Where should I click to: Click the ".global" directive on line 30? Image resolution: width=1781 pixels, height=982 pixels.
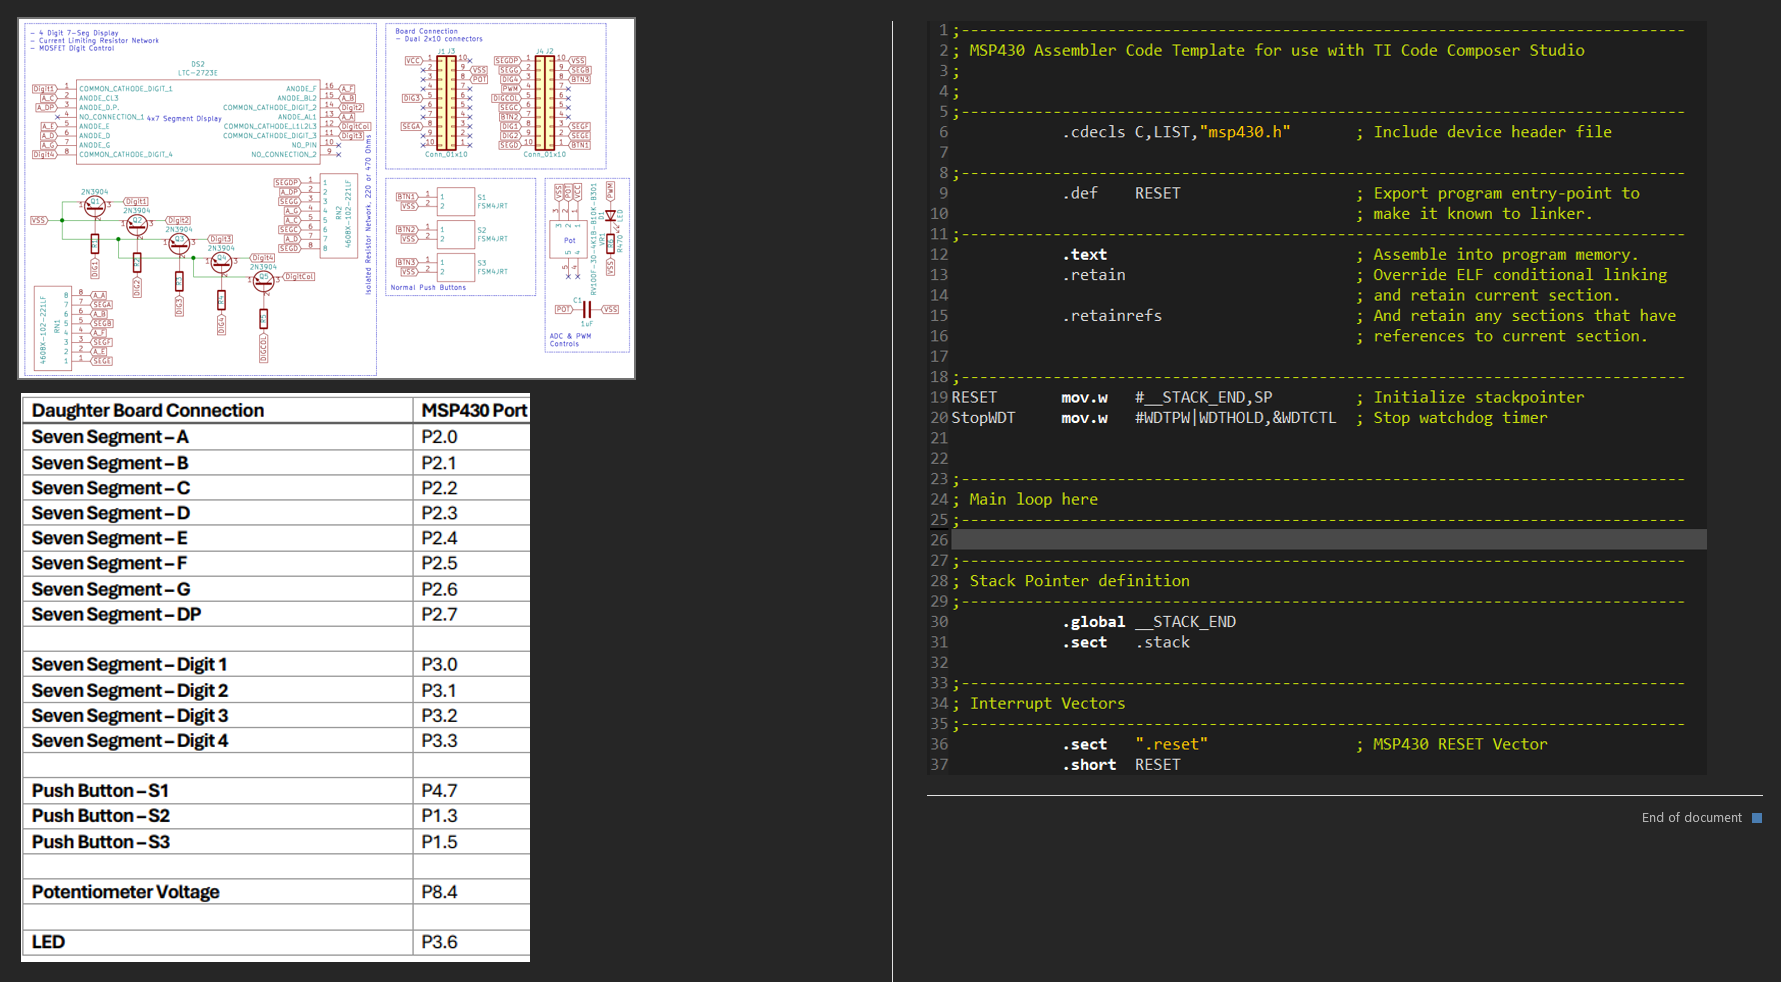pos(1093,622)
